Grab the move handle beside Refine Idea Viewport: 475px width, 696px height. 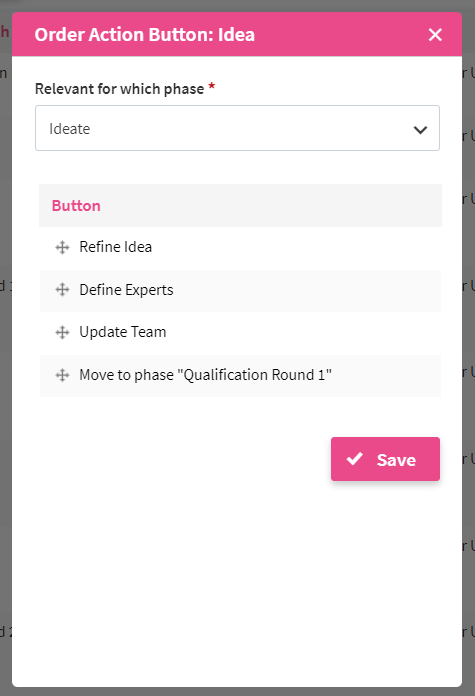coord(62,247)
